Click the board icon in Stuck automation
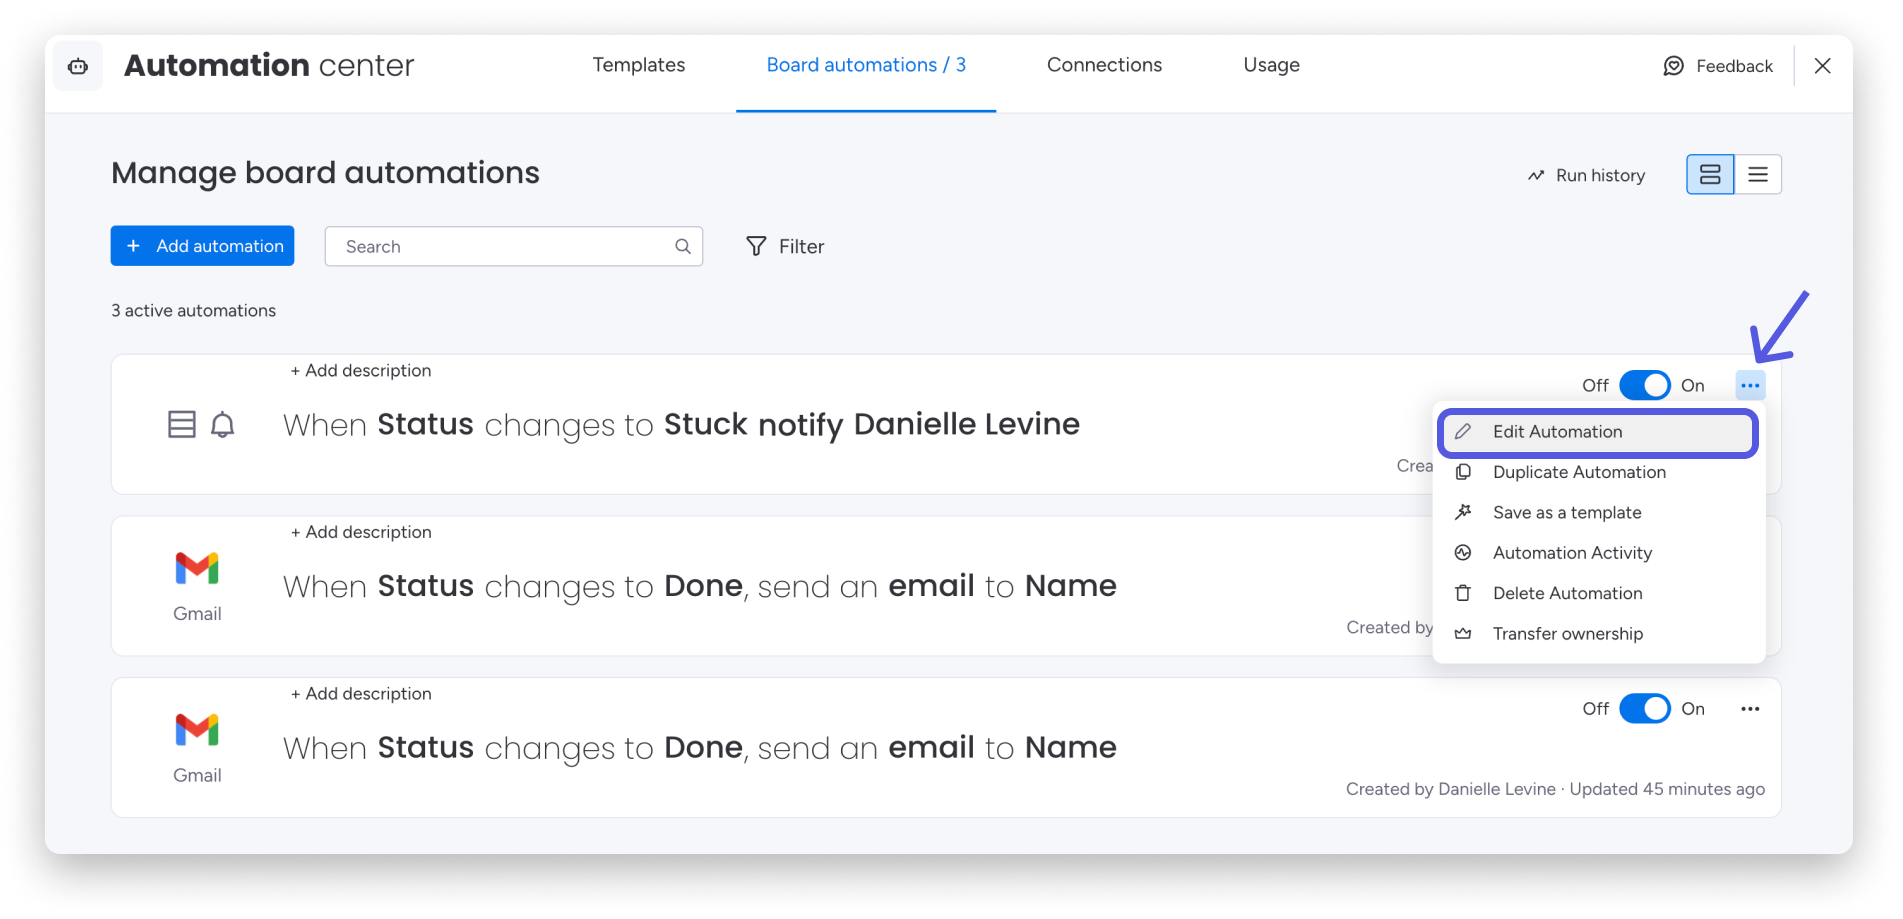The height and width of the screenshot is (919, 1903). [181, 425]
